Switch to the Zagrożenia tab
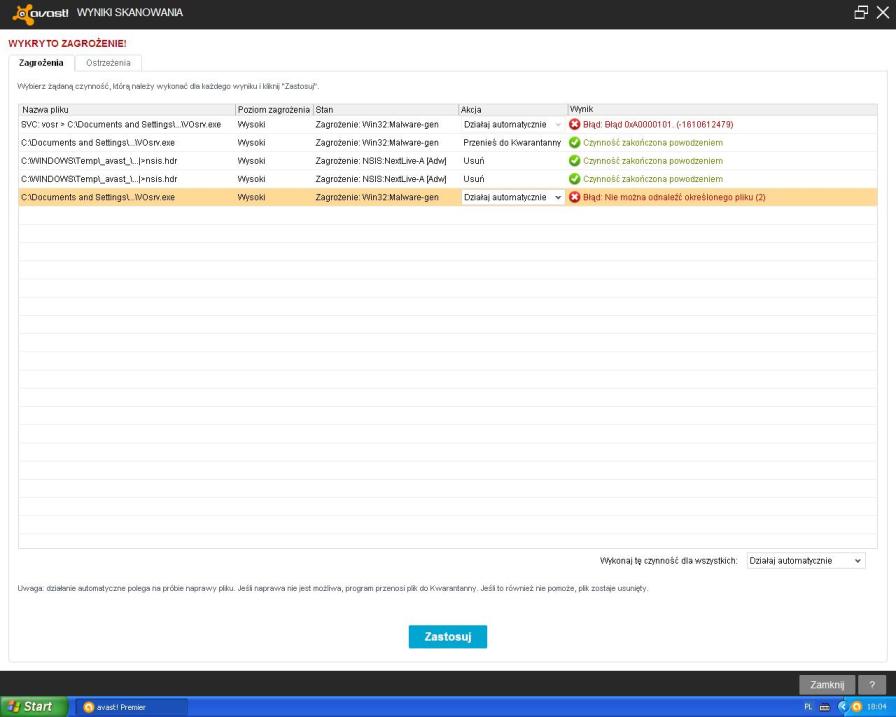The width and height of the screenshot is (896, 717). pyautogui.click(x=41, y=63)
